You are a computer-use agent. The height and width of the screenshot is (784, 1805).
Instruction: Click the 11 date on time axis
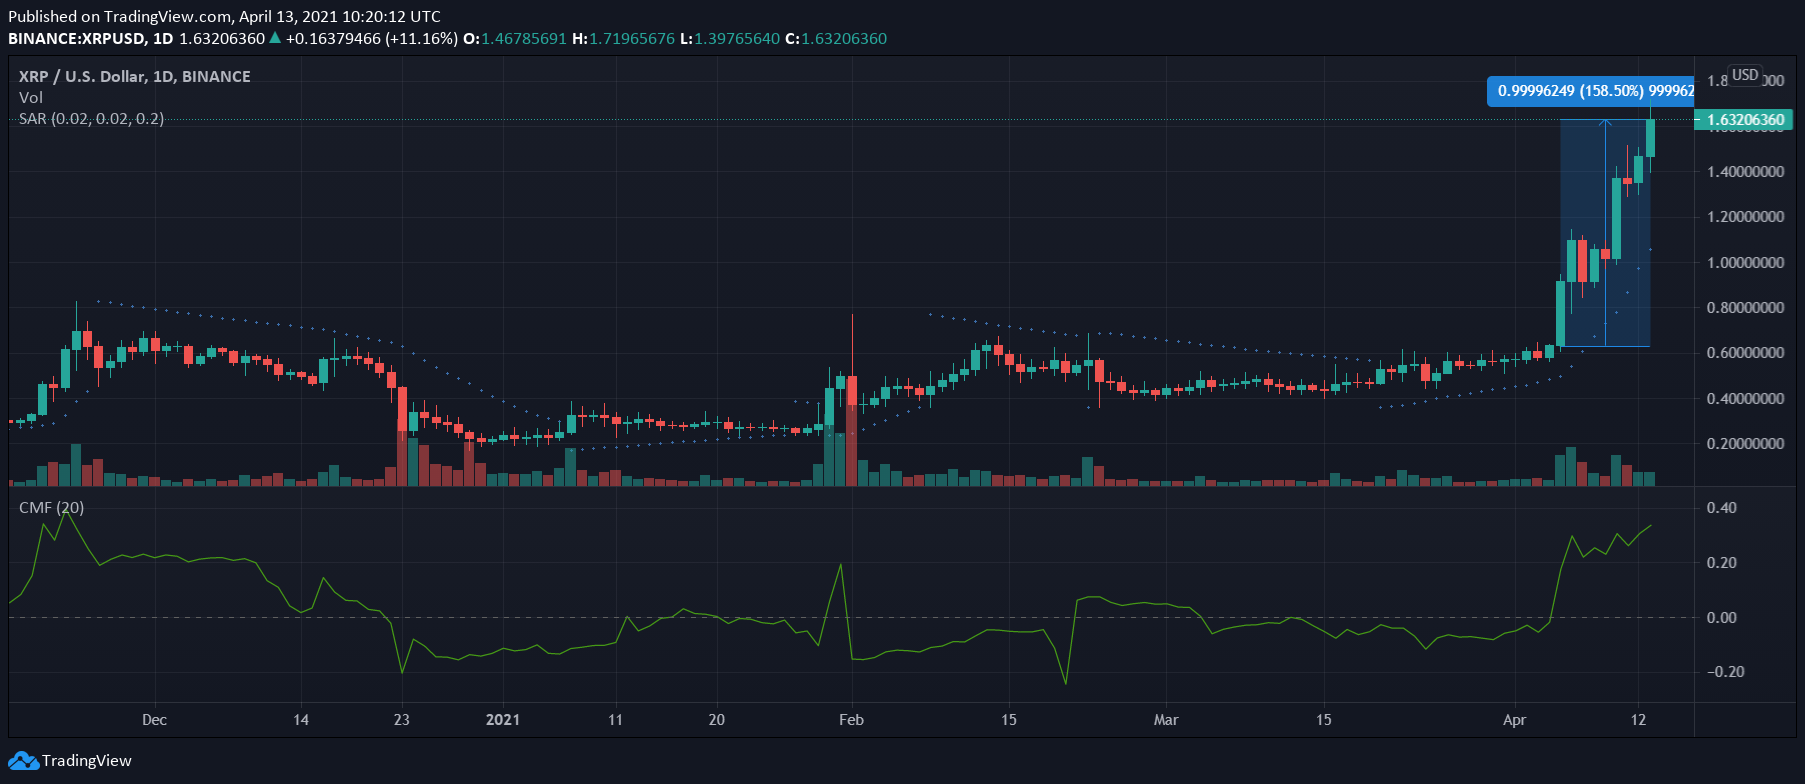[615, 720]
